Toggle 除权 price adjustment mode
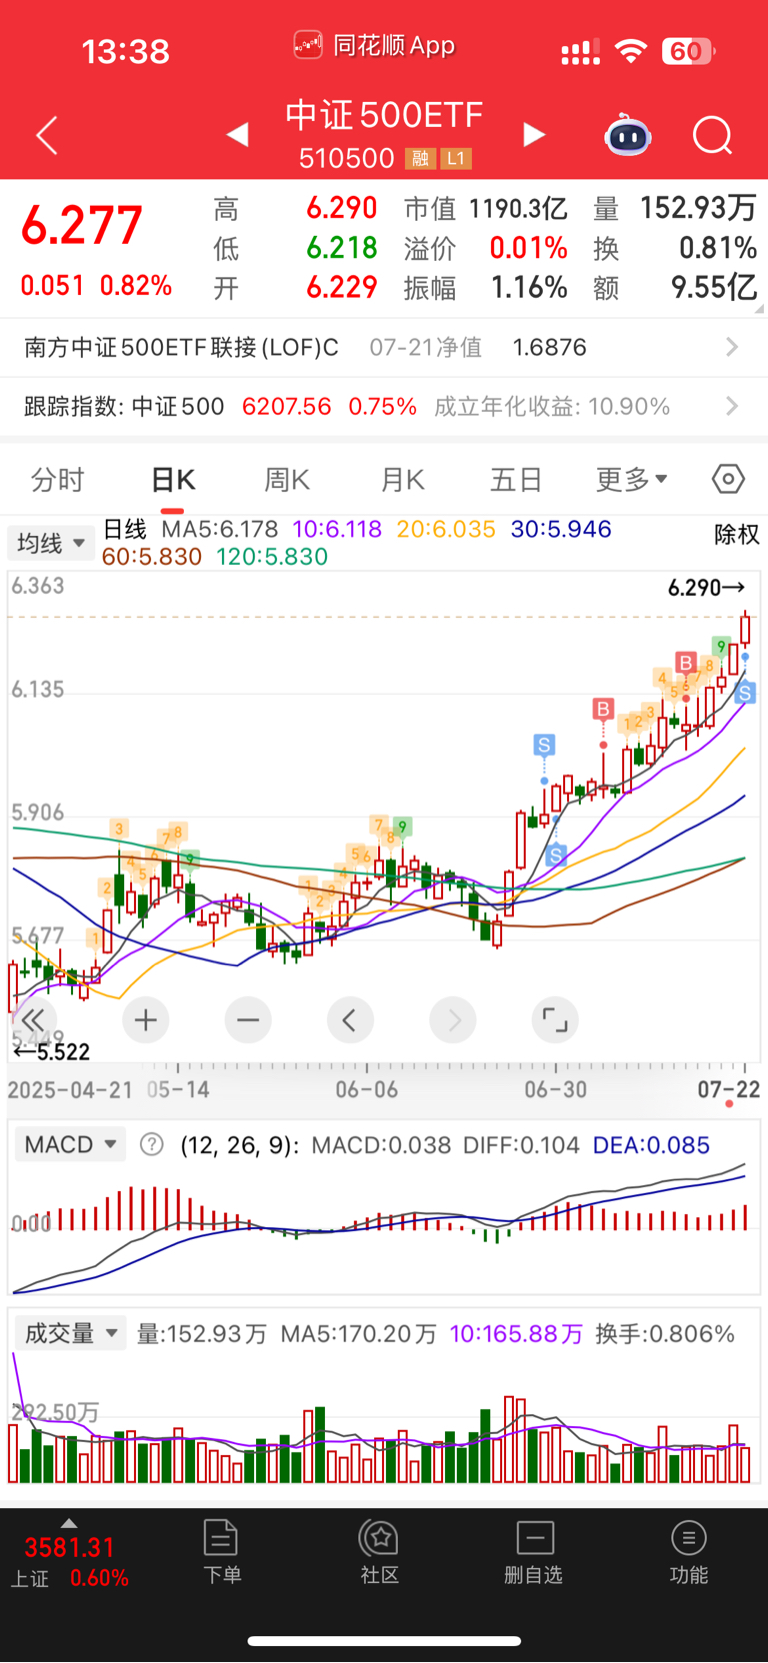Image resolution: width=768 pixels, height=1663 pixels. (x=737, y=534)
